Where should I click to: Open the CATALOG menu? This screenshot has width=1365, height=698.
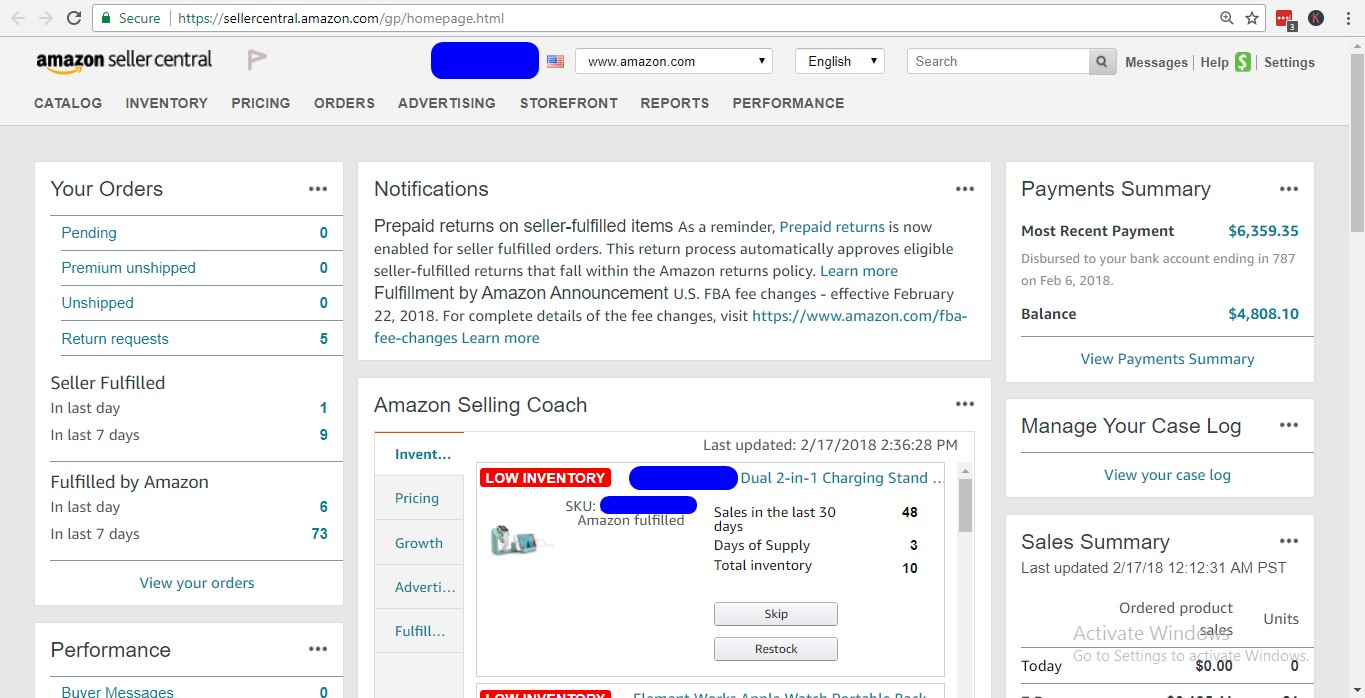click(x=68, y=103)
